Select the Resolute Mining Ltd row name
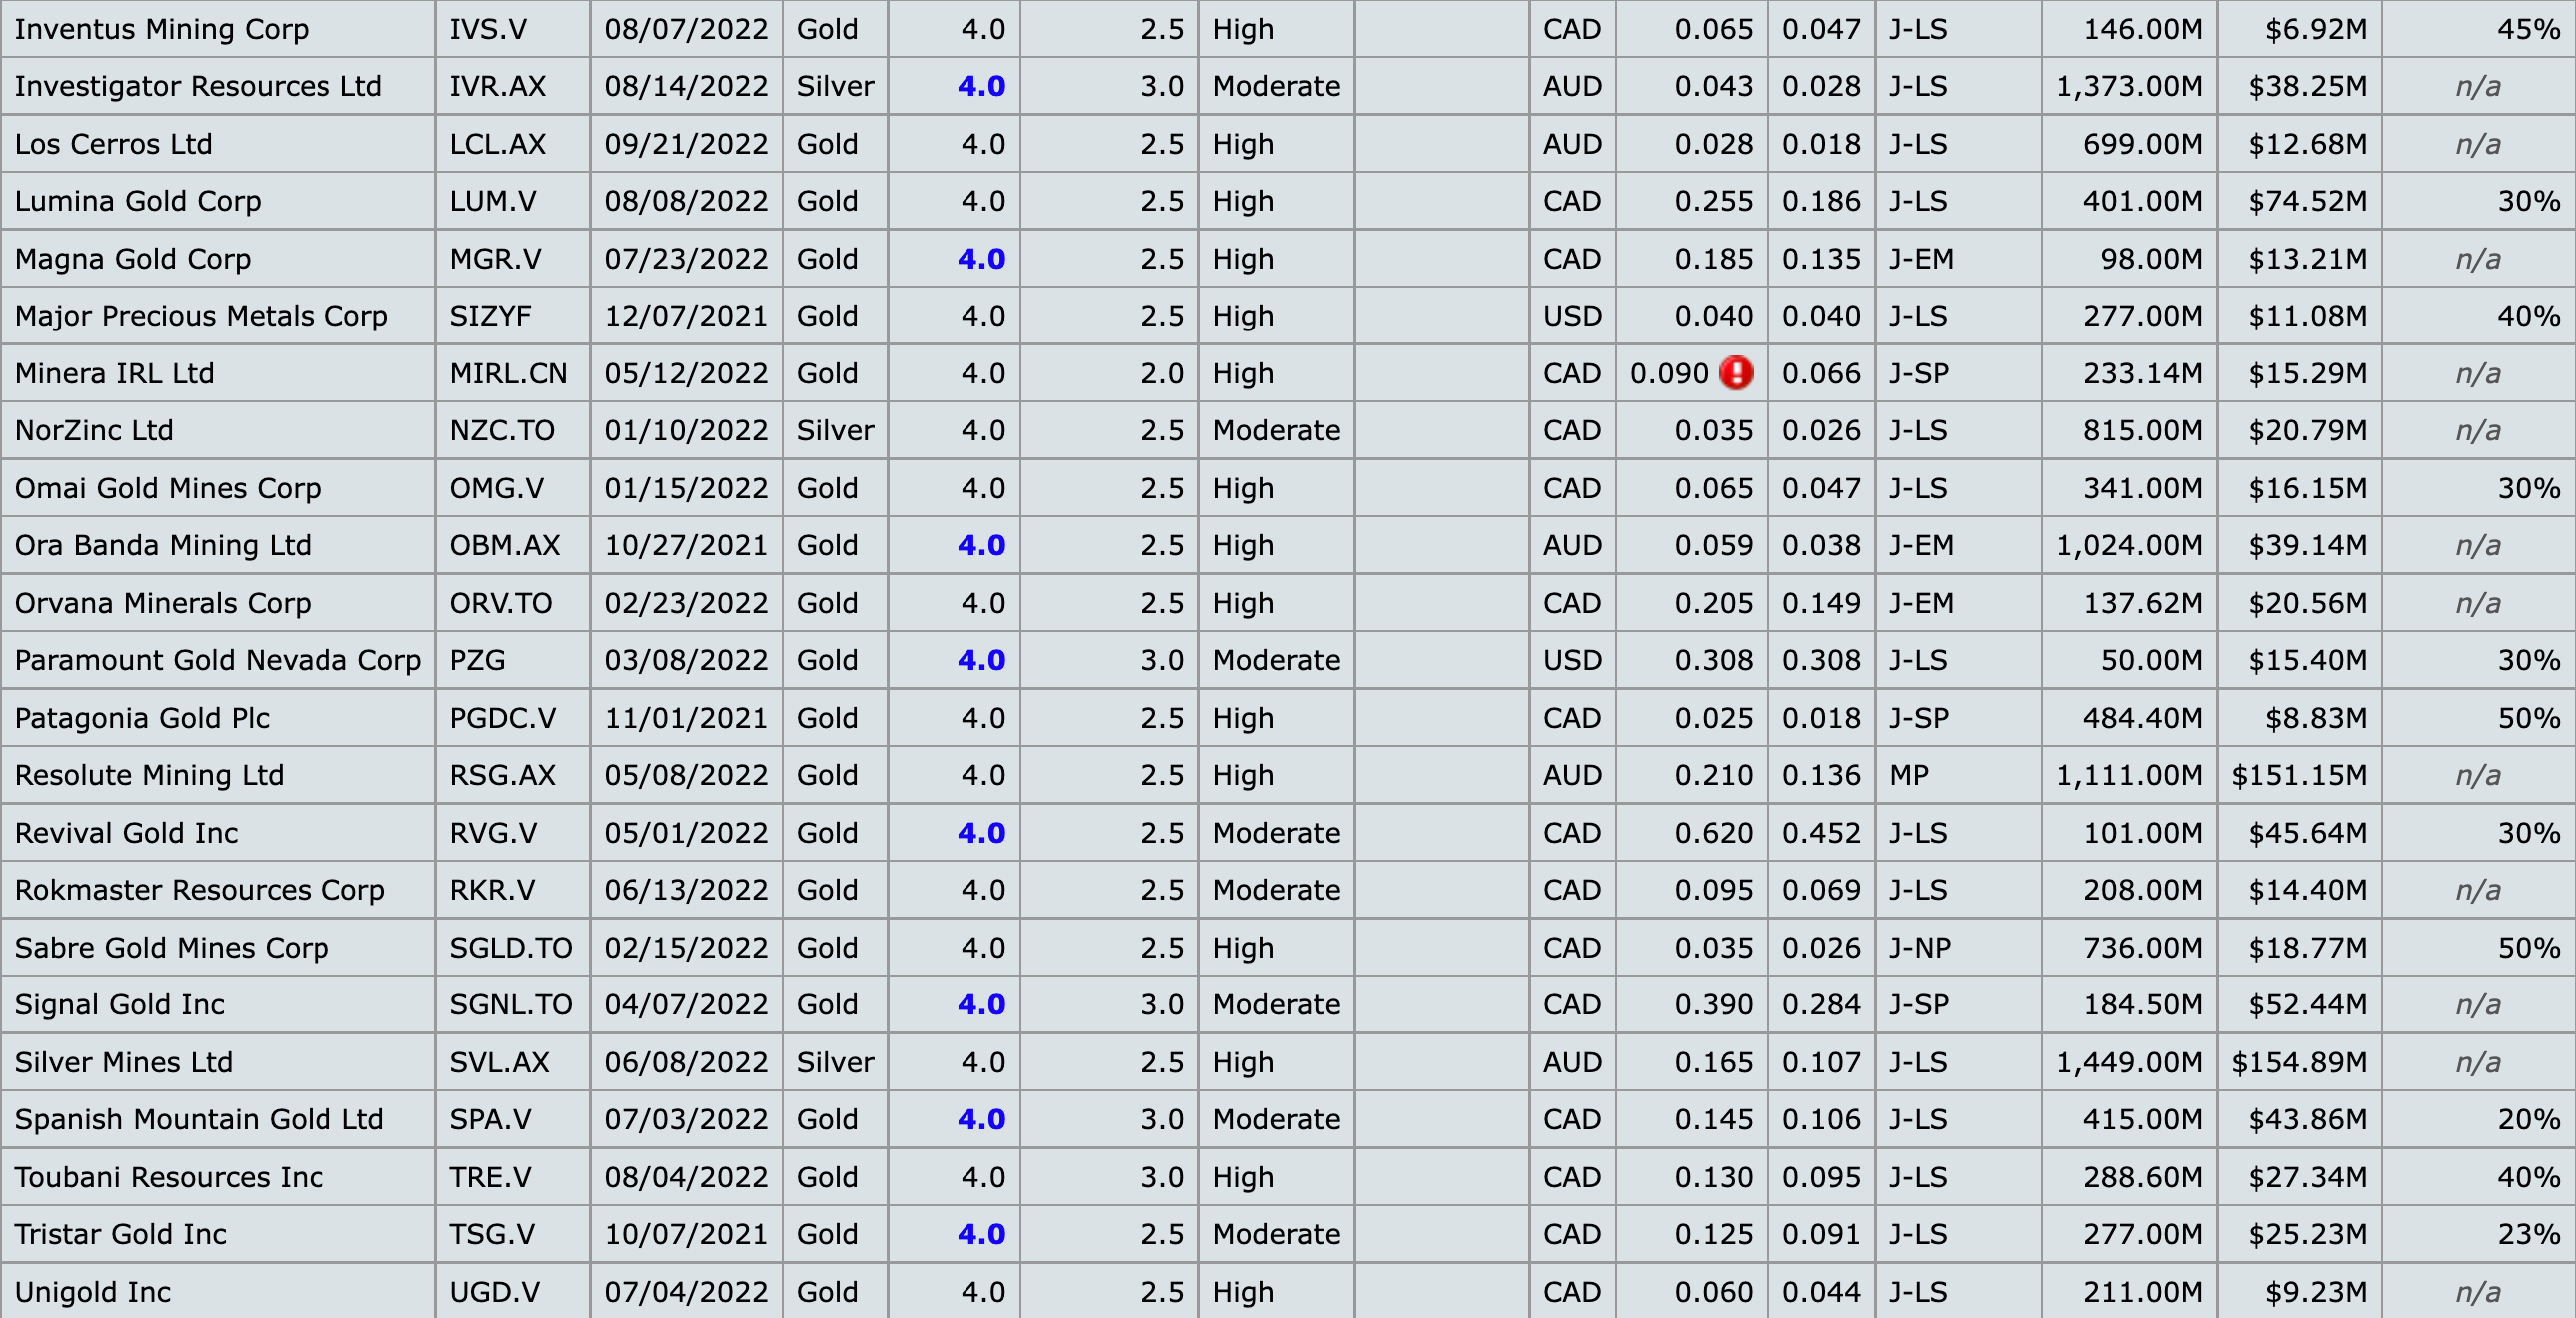 149,775
